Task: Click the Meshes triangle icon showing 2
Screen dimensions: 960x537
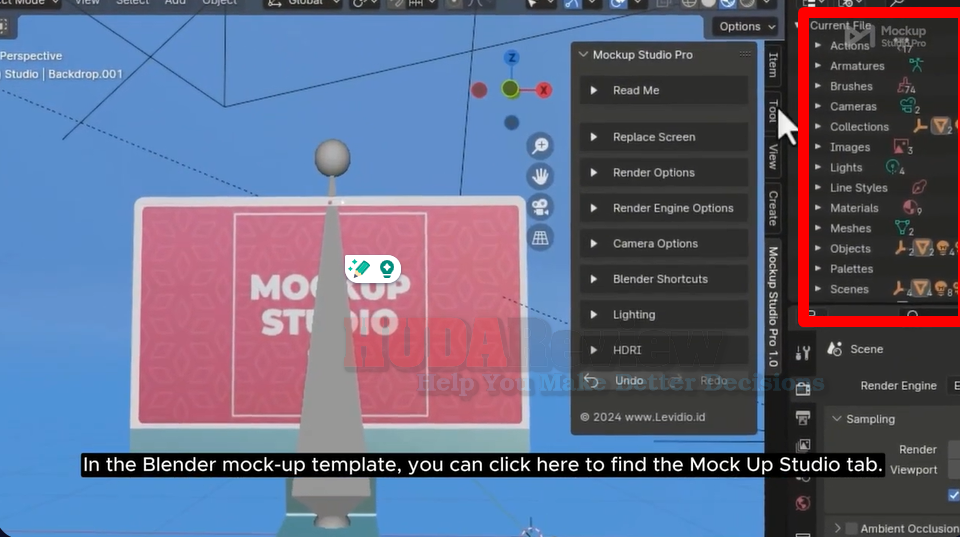Action: [x=903, y=228]
